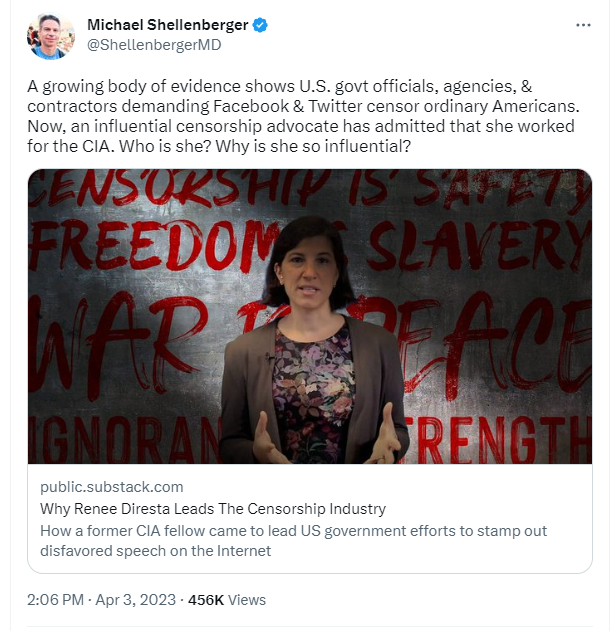
Task: Open the @ShellenbergerMD handle link
Action: point(154,45)
